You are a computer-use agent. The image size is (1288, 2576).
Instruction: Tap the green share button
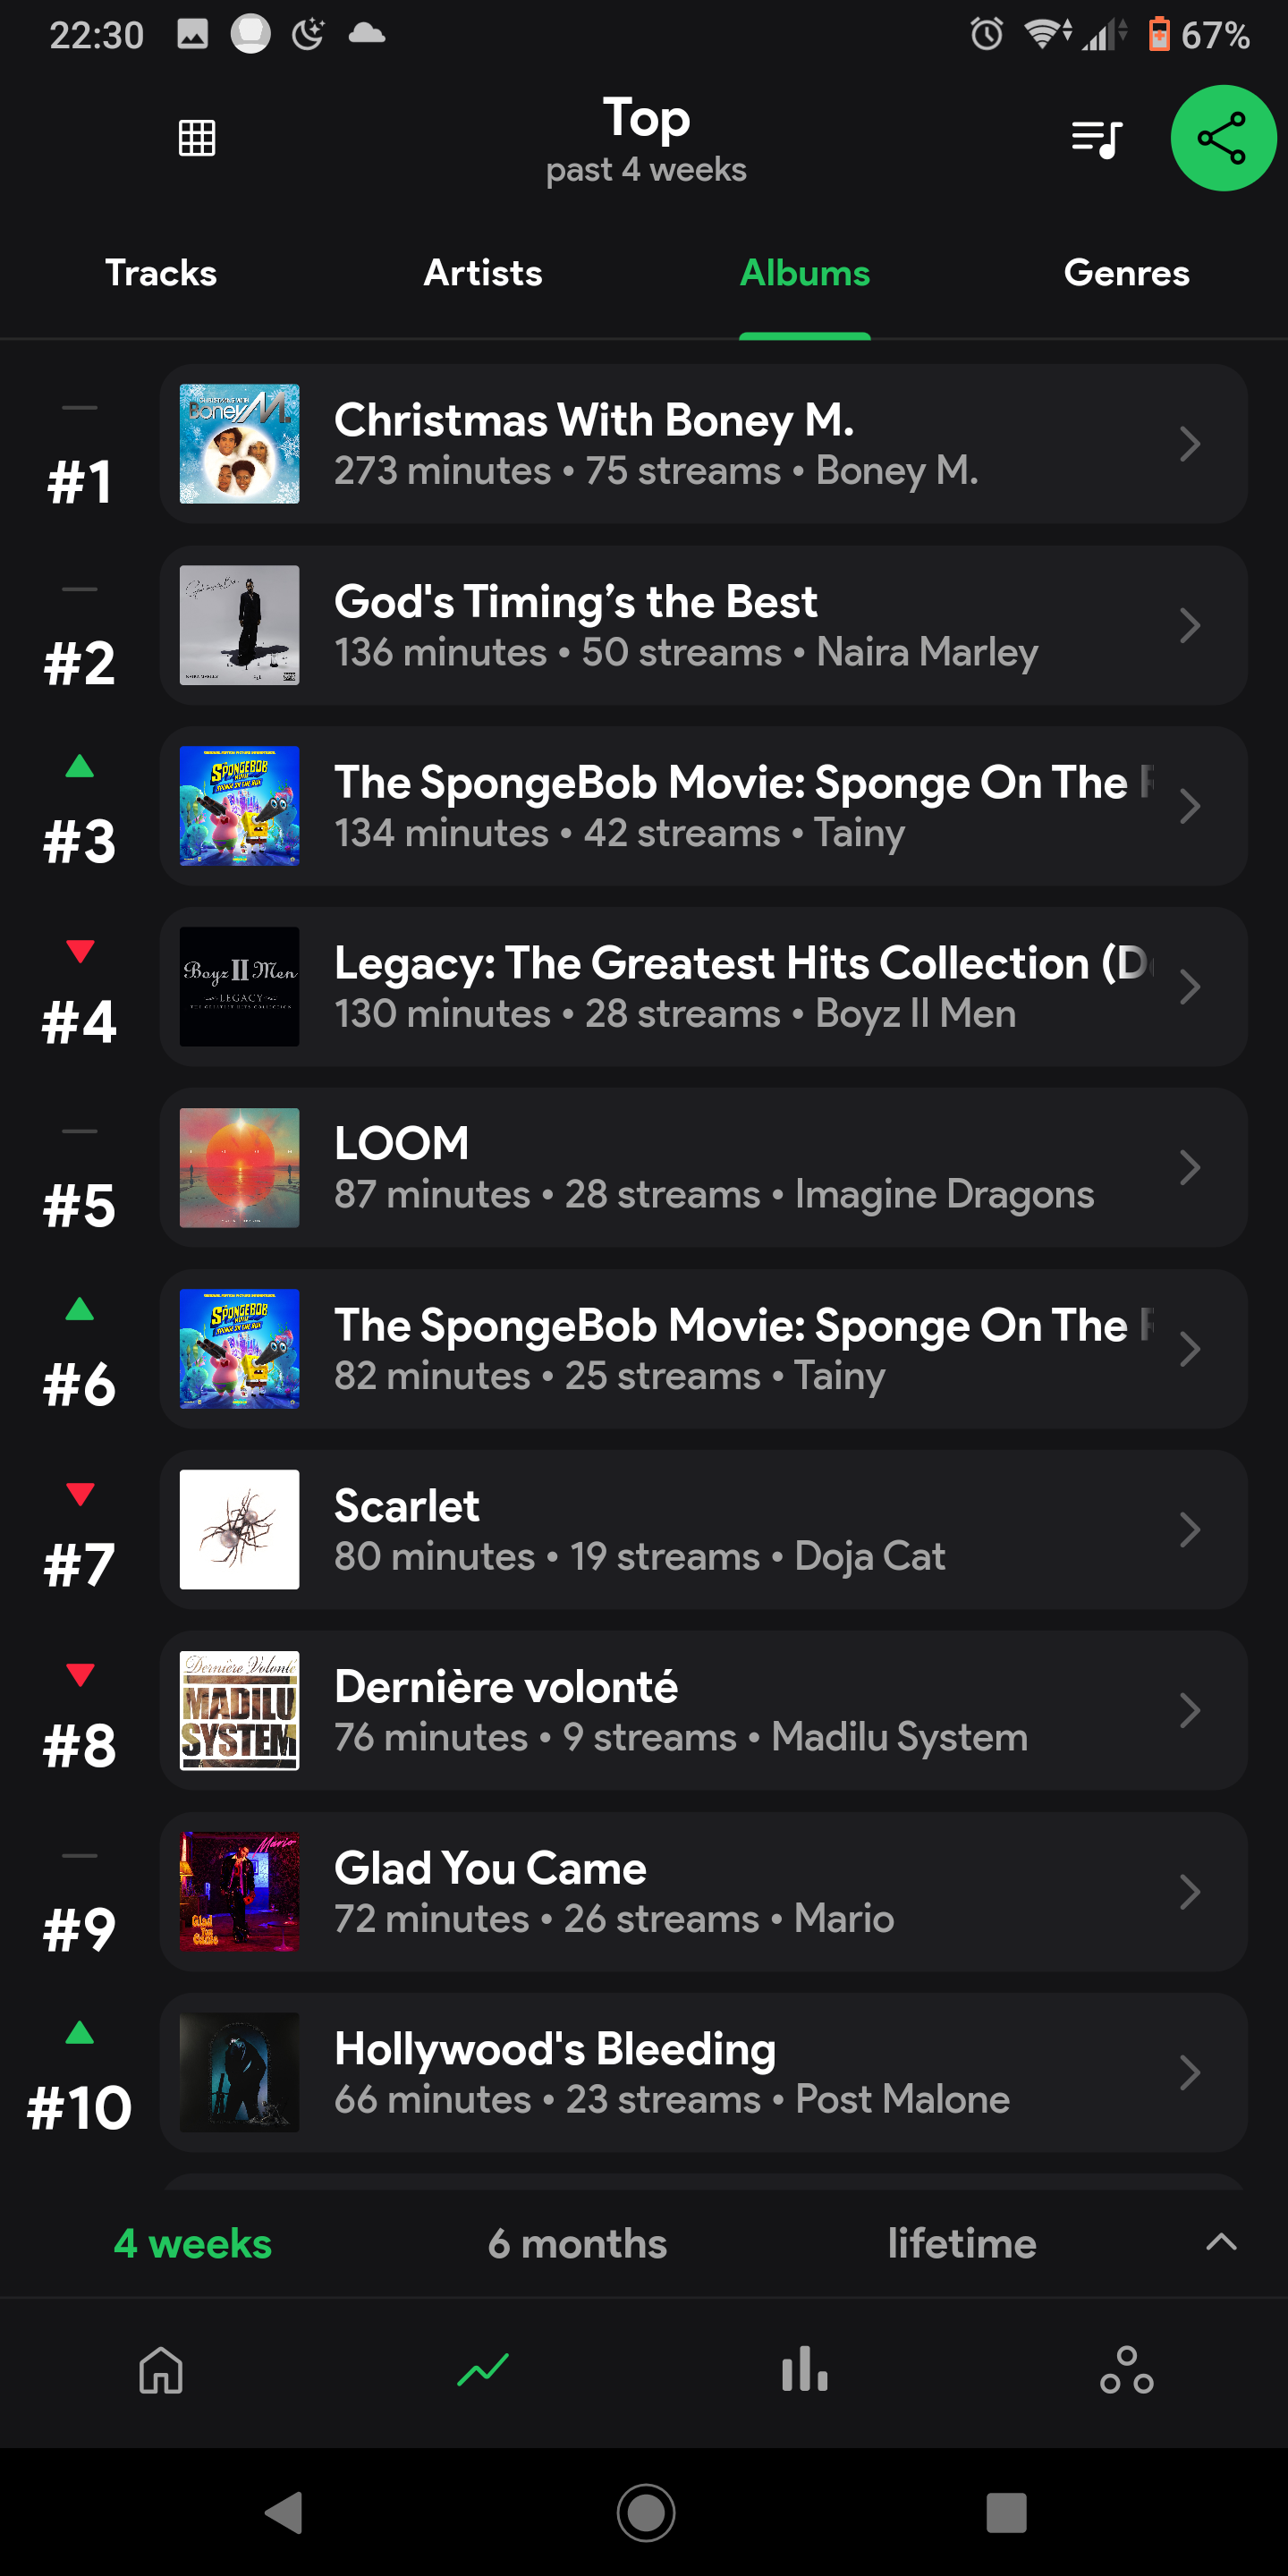coord(1222,138)
